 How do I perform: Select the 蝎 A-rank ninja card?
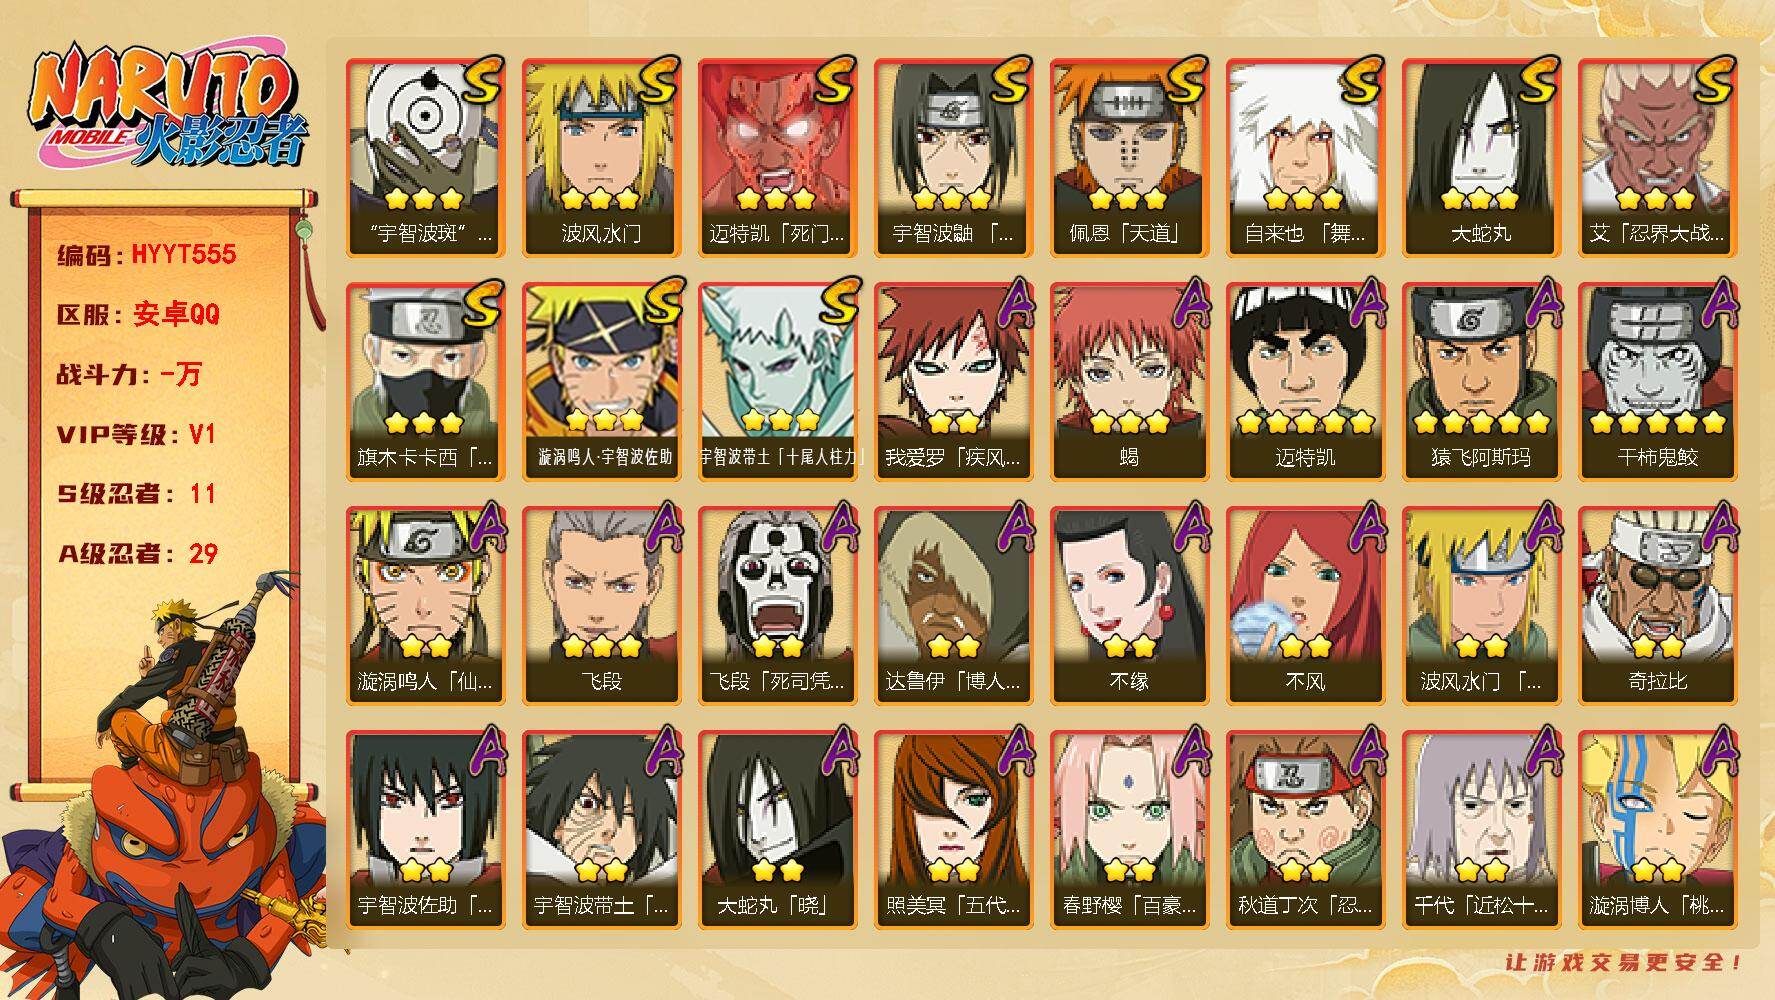(x=1129, y=381)
